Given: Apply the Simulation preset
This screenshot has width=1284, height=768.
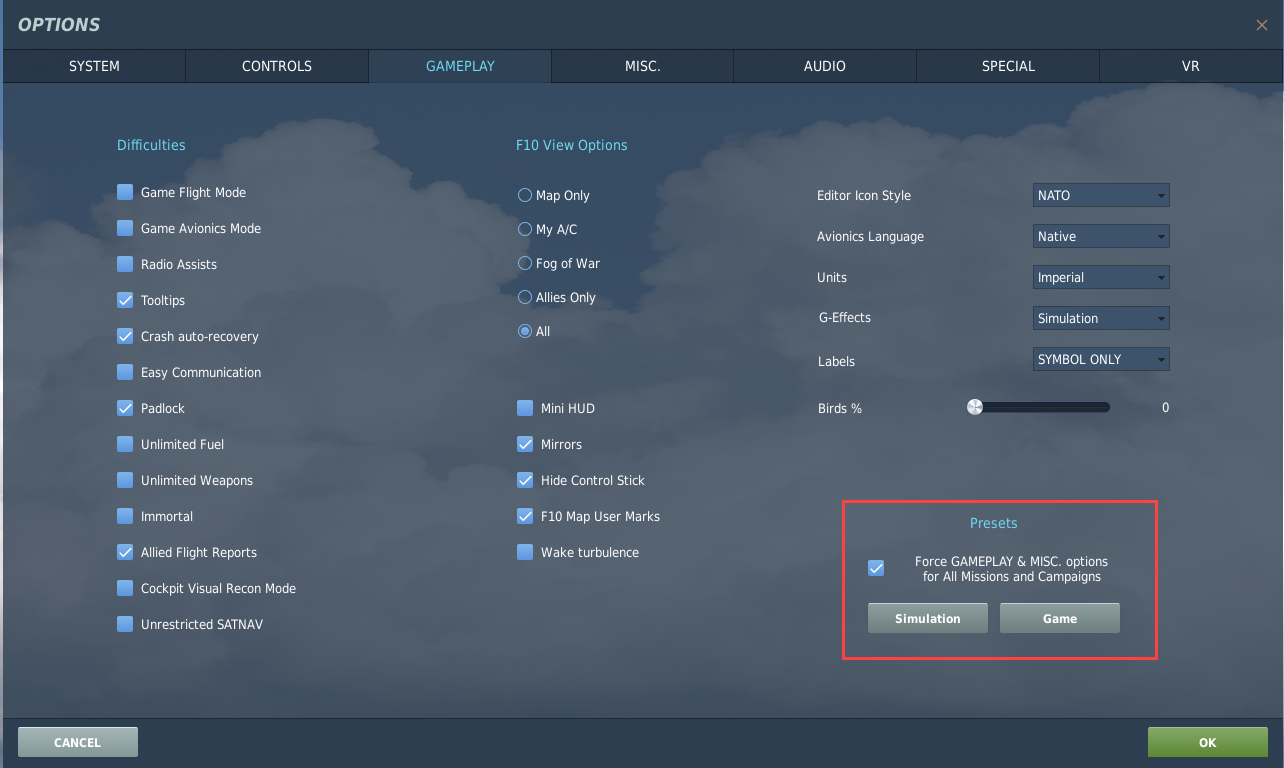Looking at the screenshot, I should click(x=928, y=618).
